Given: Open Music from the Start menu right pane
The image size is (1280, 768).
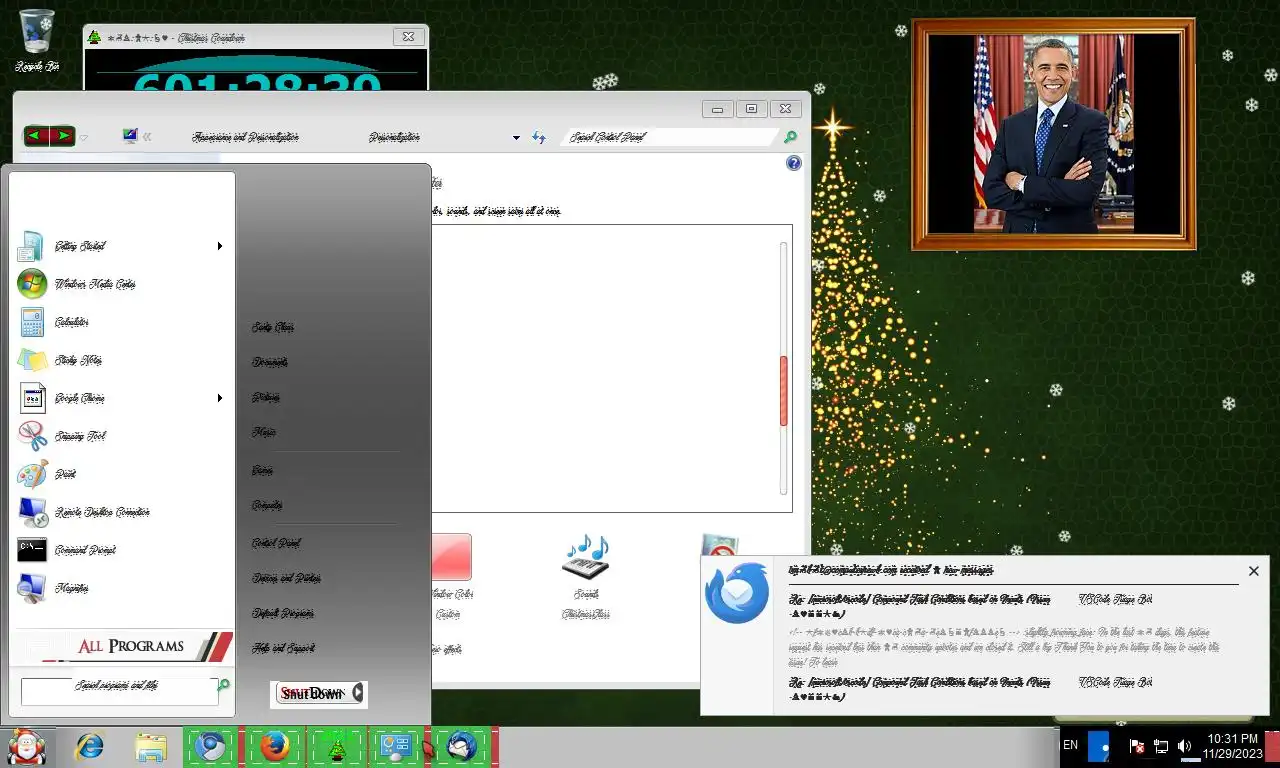Looking at the screenshot, I should point(264,432).
